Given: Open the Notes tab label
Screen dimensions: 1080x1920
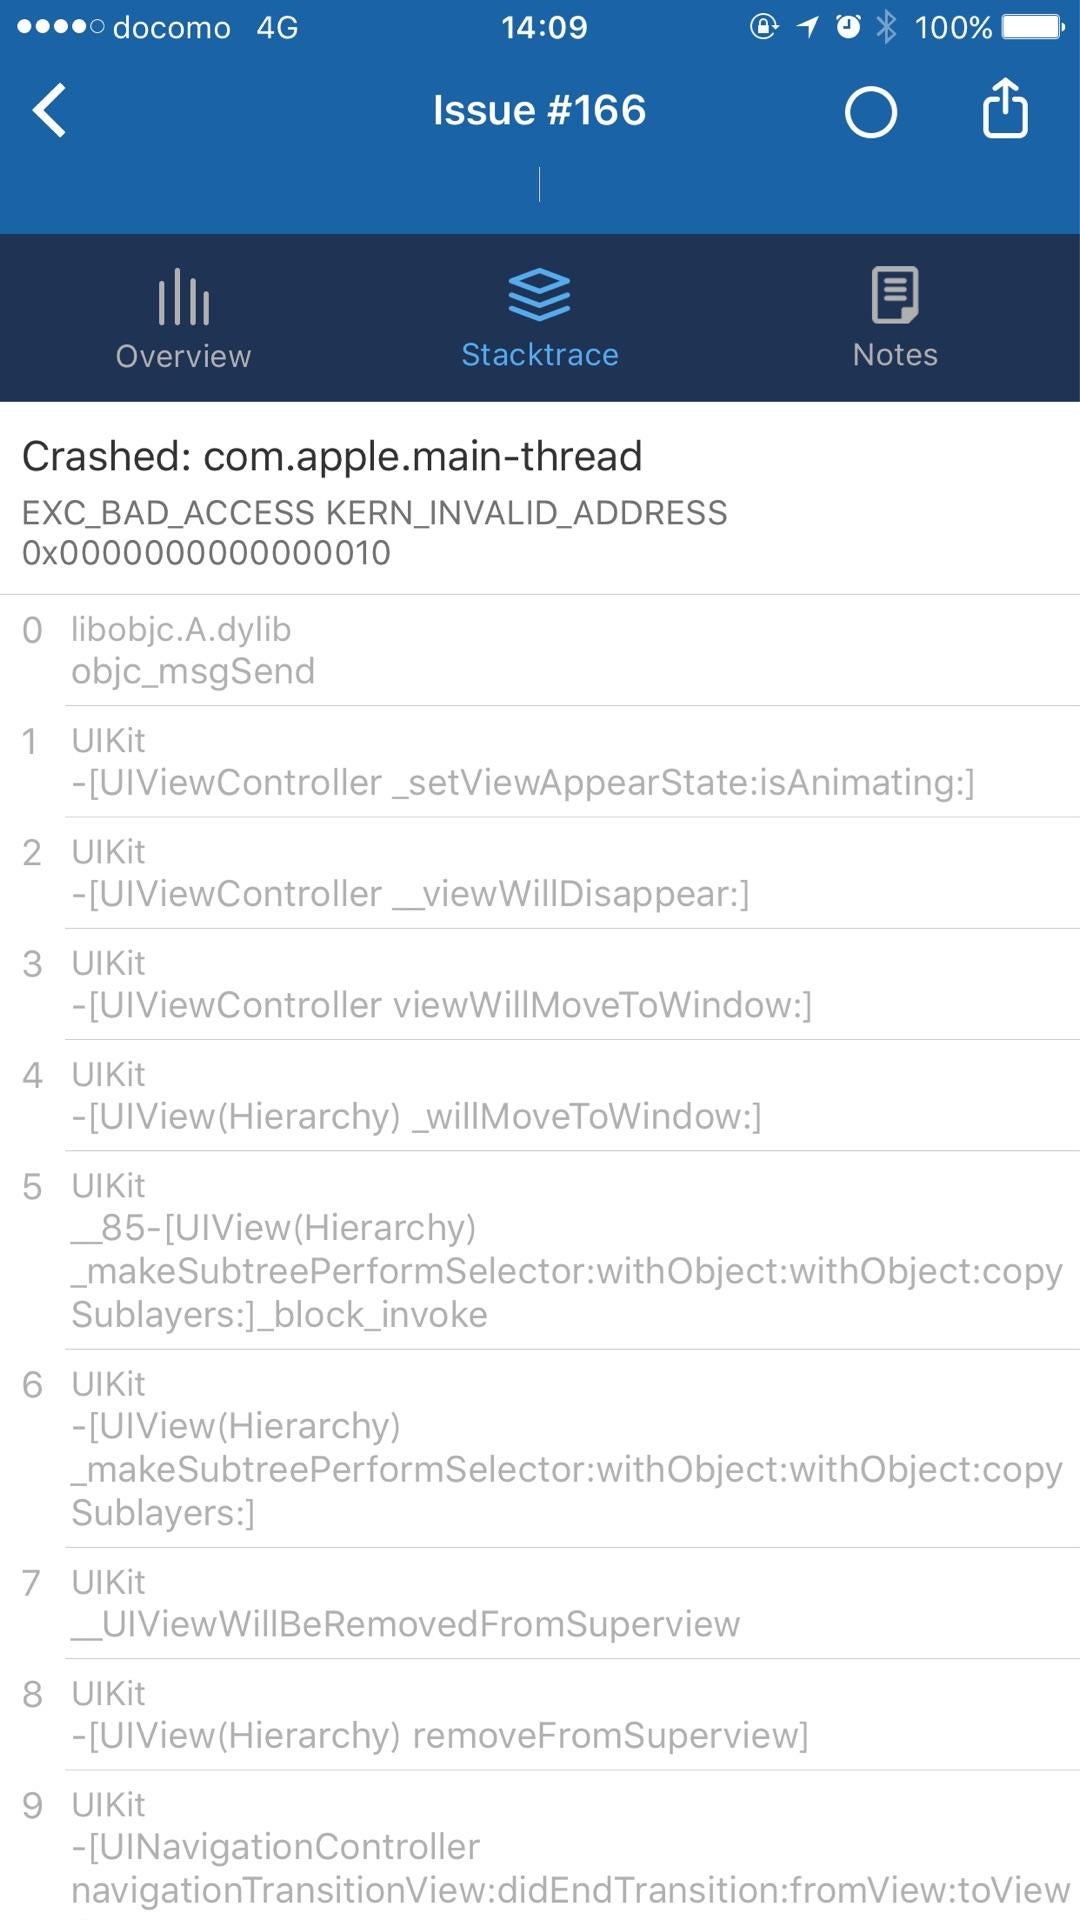Looking at the screenshot, I should [x=895, y=355].
